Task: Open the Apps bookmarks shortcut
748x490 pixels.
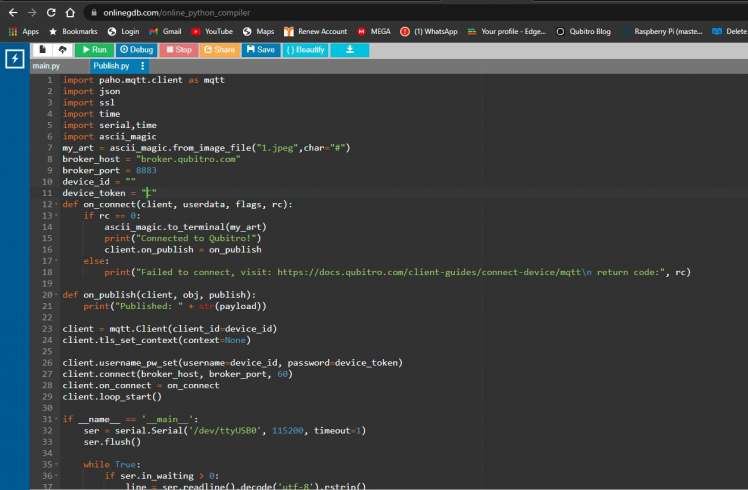Action: [x=23, y=31]
